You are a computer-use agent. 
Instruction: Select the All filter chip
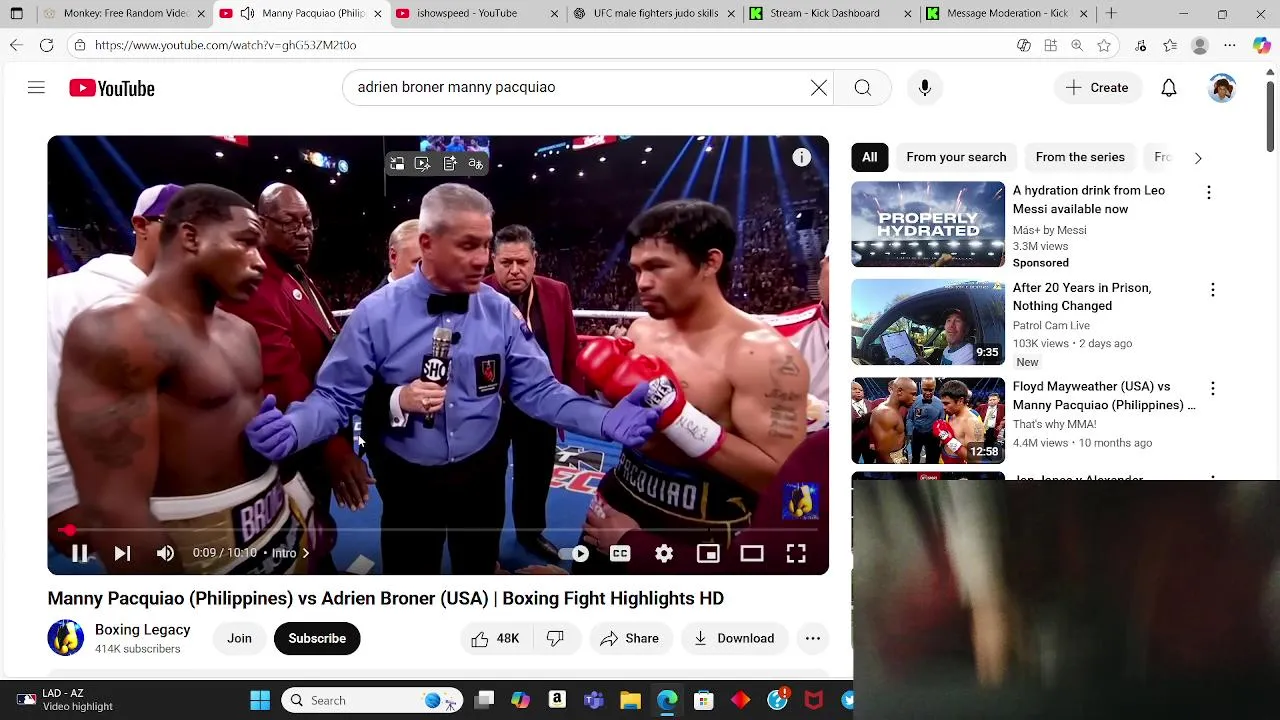pyautogui.click(x=870, y=157)
